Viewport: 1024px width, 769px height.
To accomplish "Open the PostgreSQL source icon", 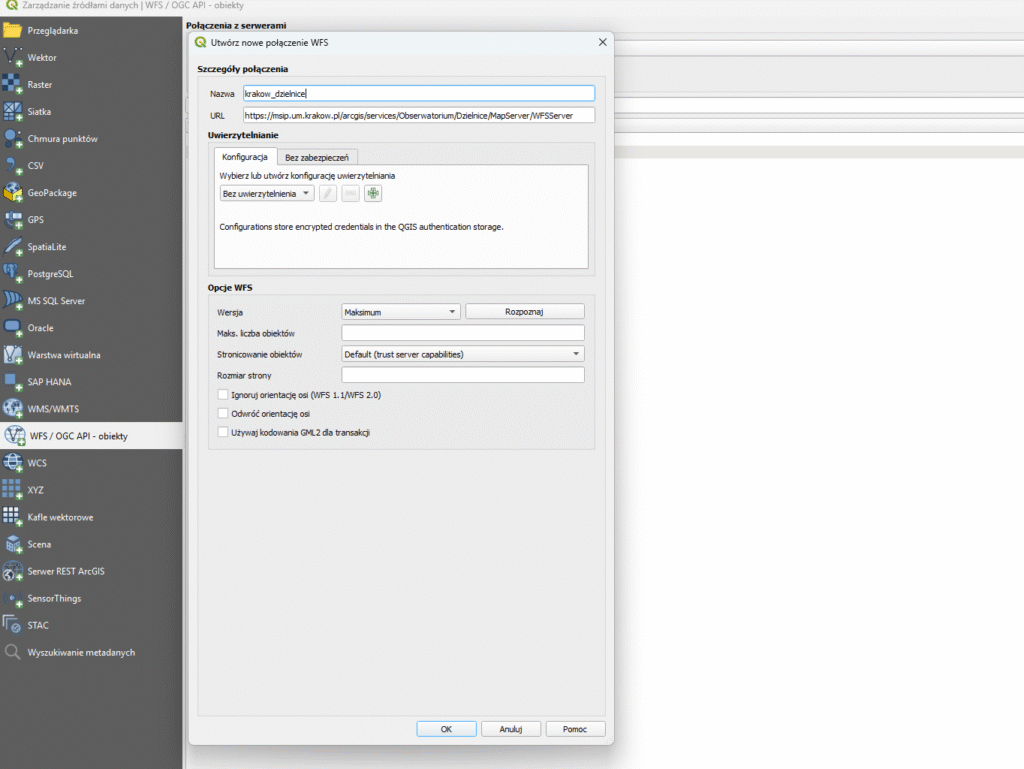I will tap(13, 274).
